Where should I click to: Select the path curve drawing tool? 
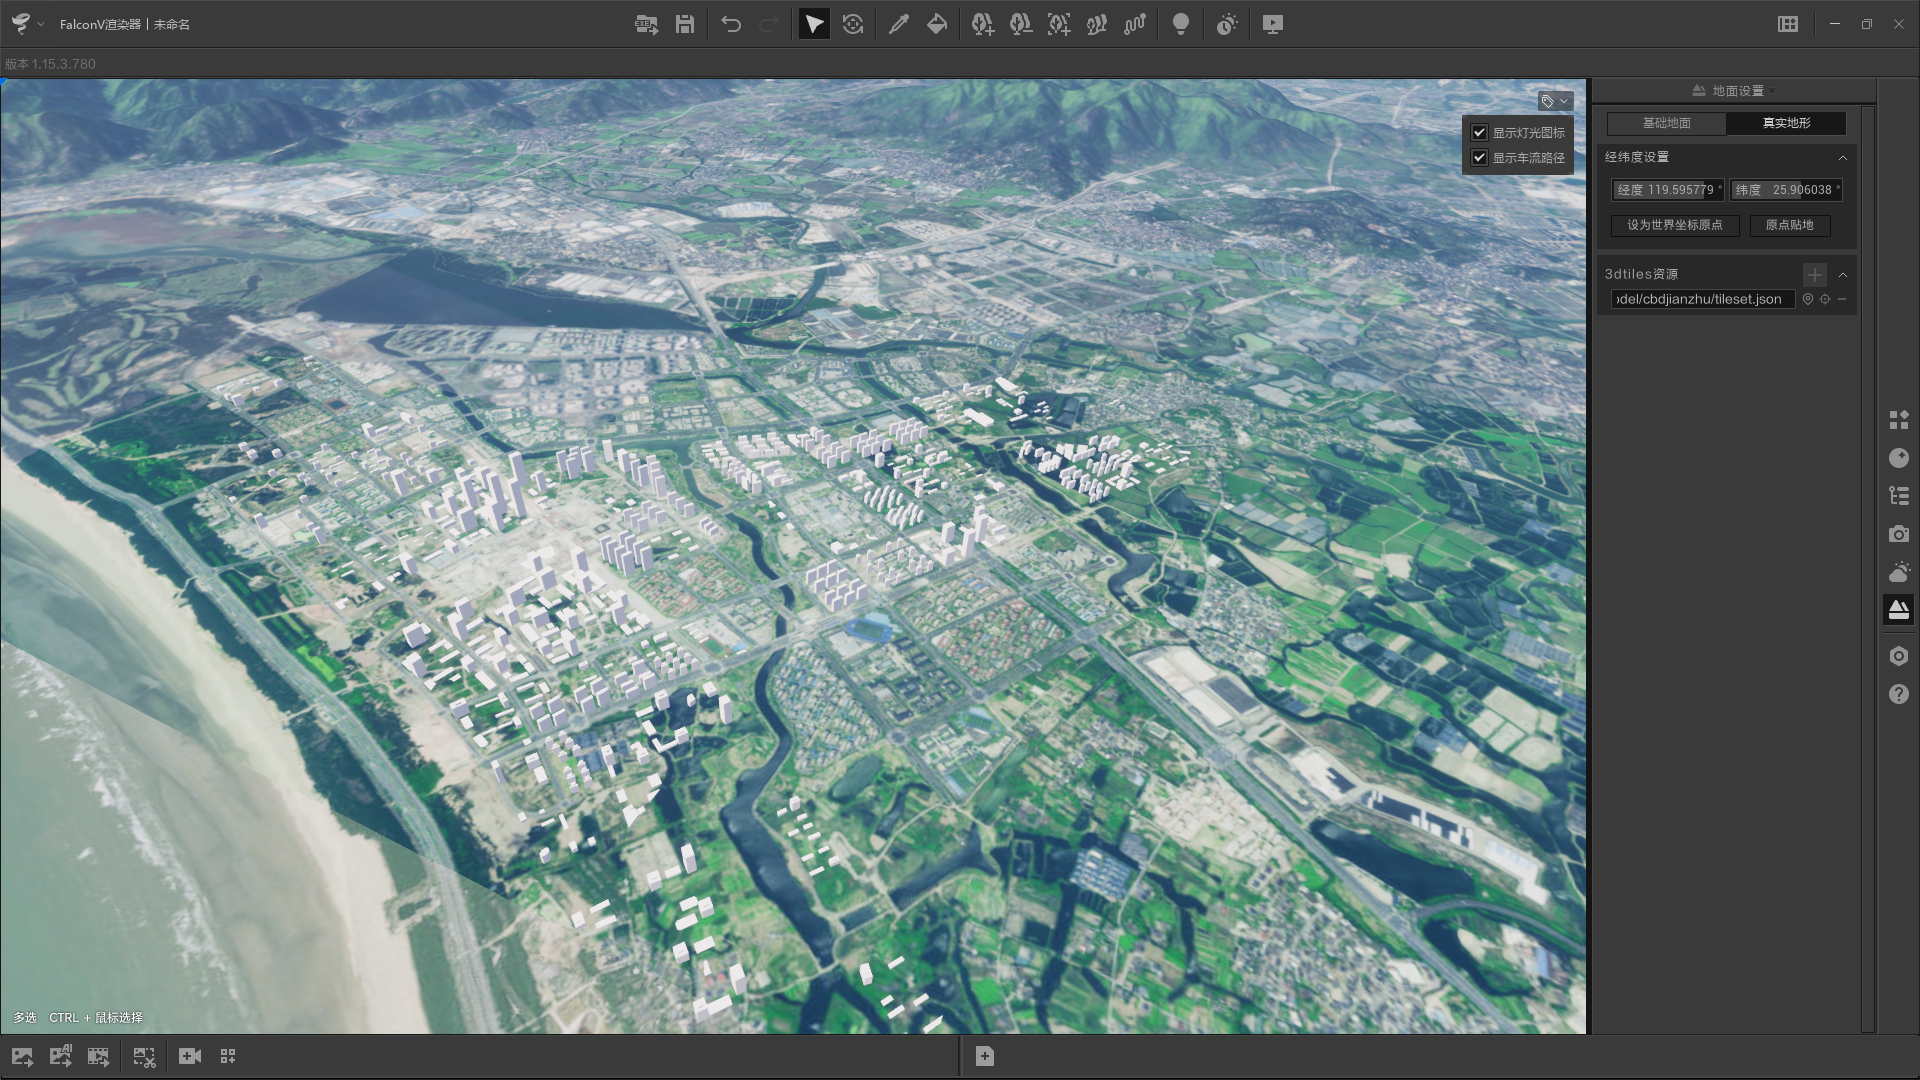1134,25
